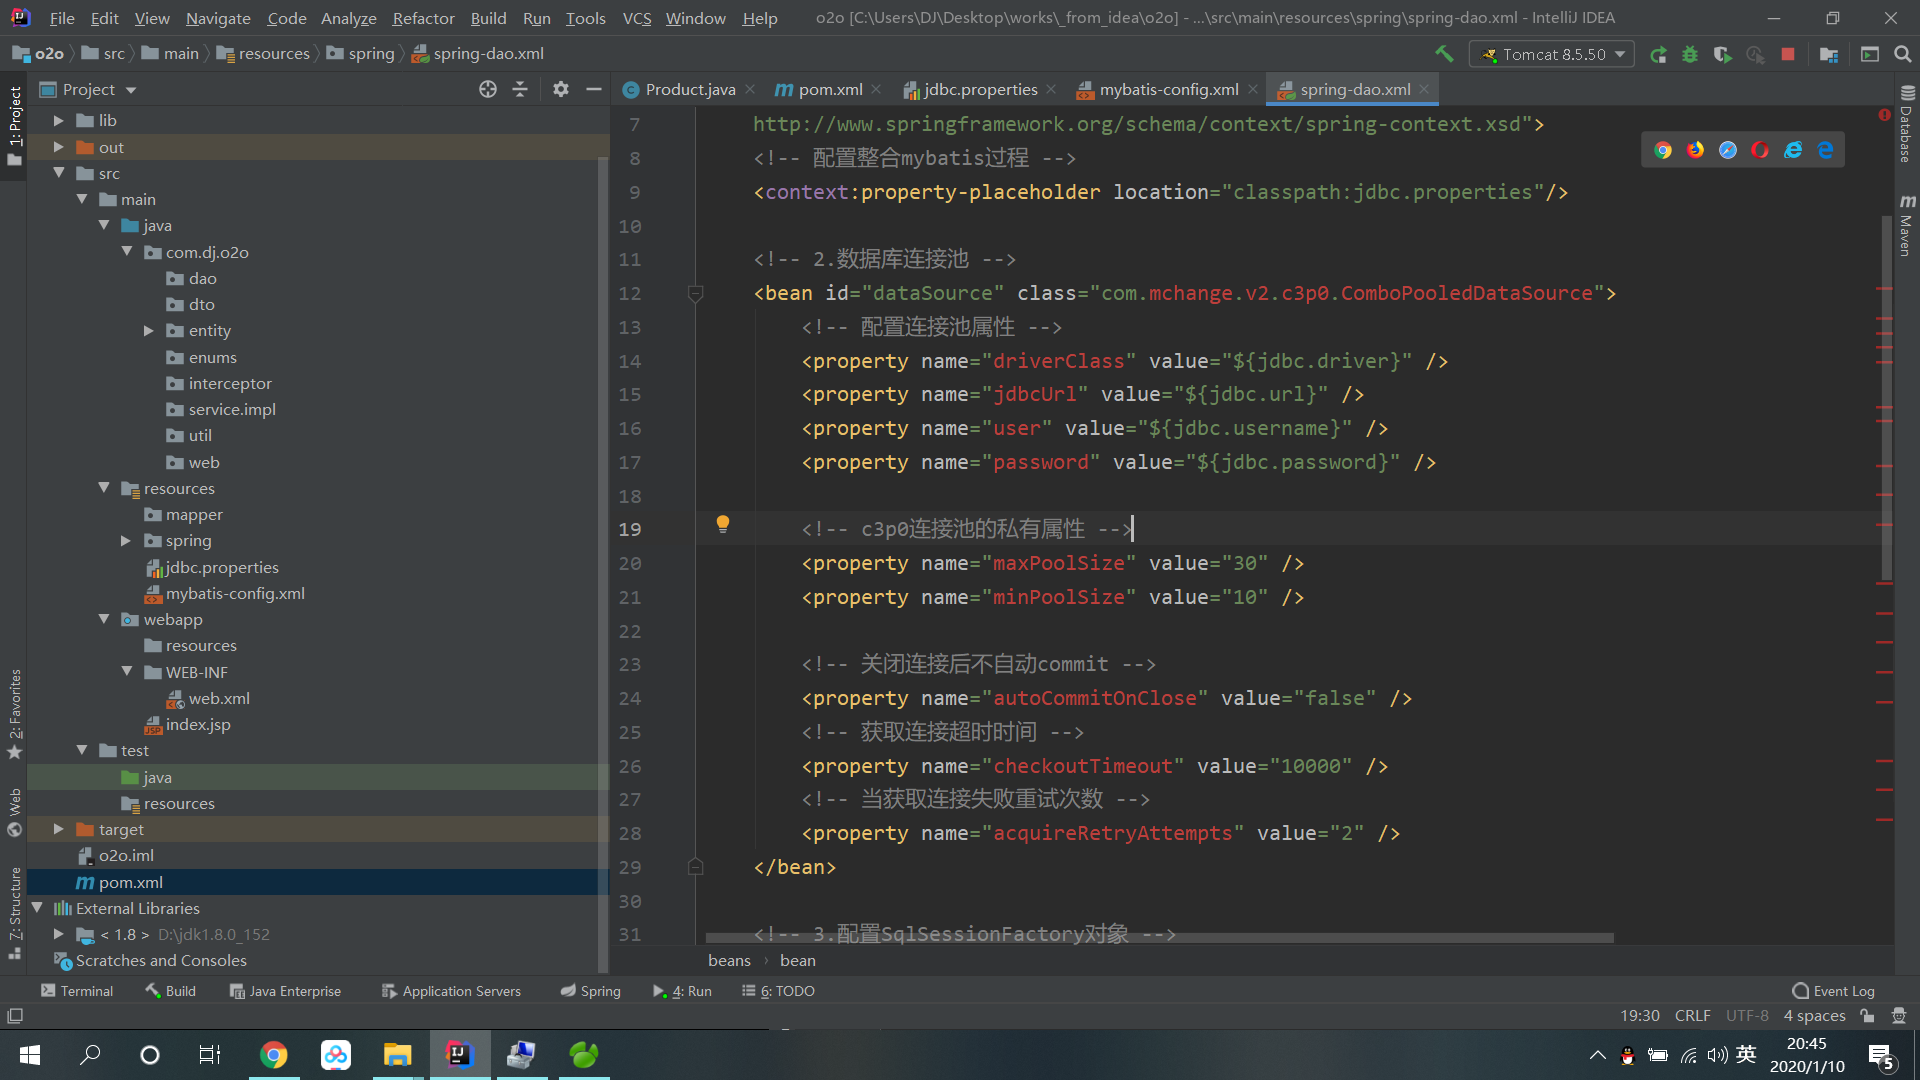The height and width of the screenshot is (1080, 1920).
Task: Click 4 spaces indent setting
Action: [x=1814, y=1016]
